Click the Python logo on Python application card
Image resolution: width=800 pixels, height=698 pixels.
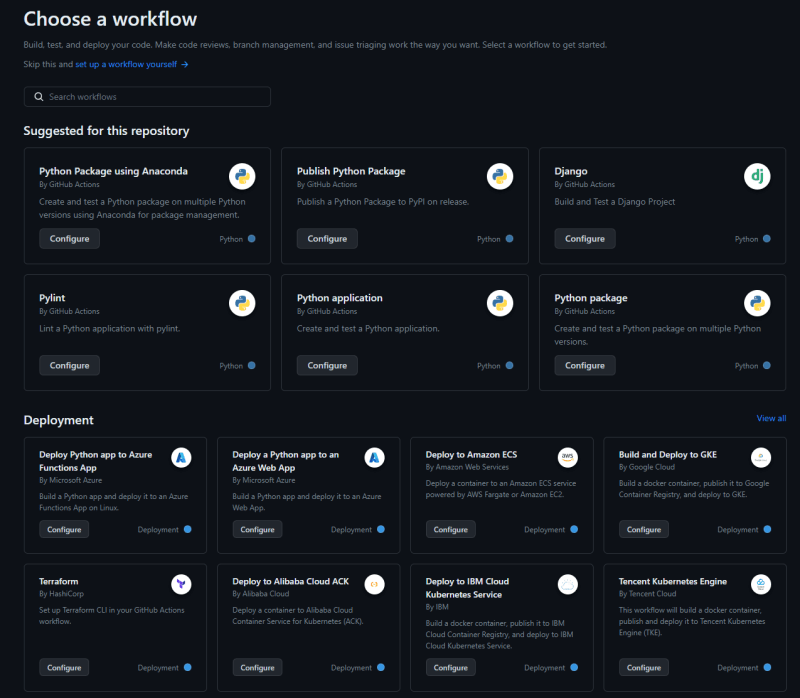coord(500,303)
